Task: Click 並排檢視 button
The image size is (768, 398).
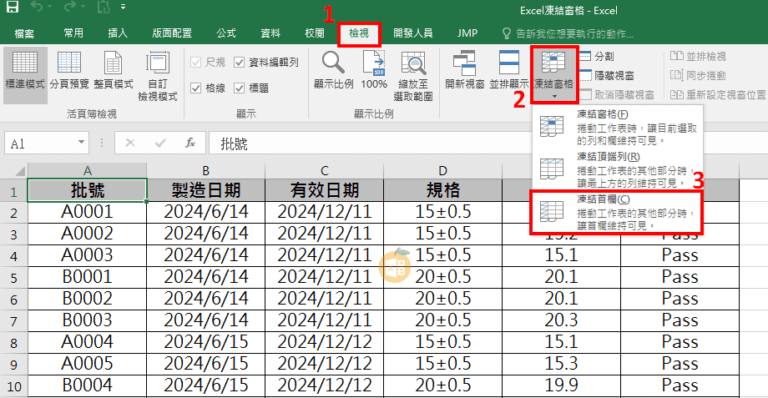Action: click(x=698, y=56)
